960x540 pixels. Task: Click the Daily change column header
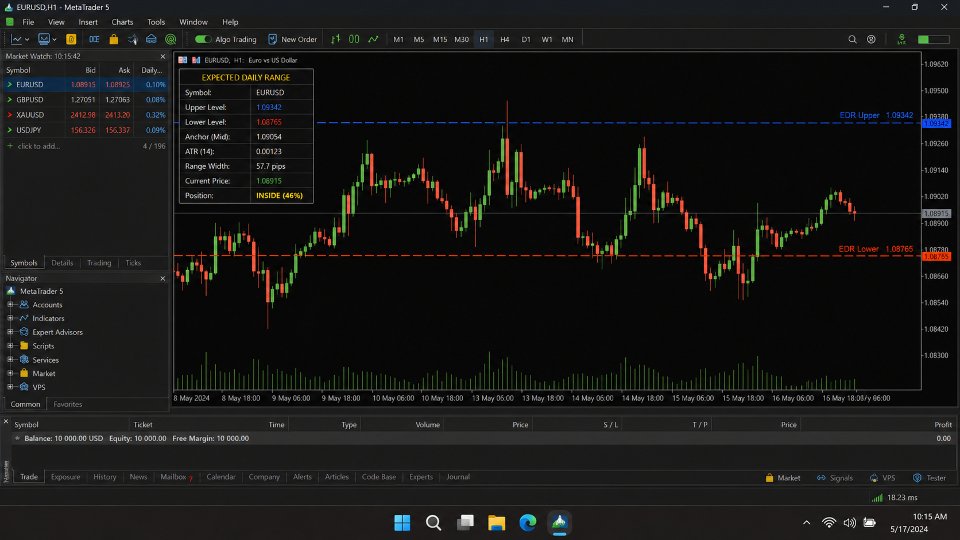[151, 70]
